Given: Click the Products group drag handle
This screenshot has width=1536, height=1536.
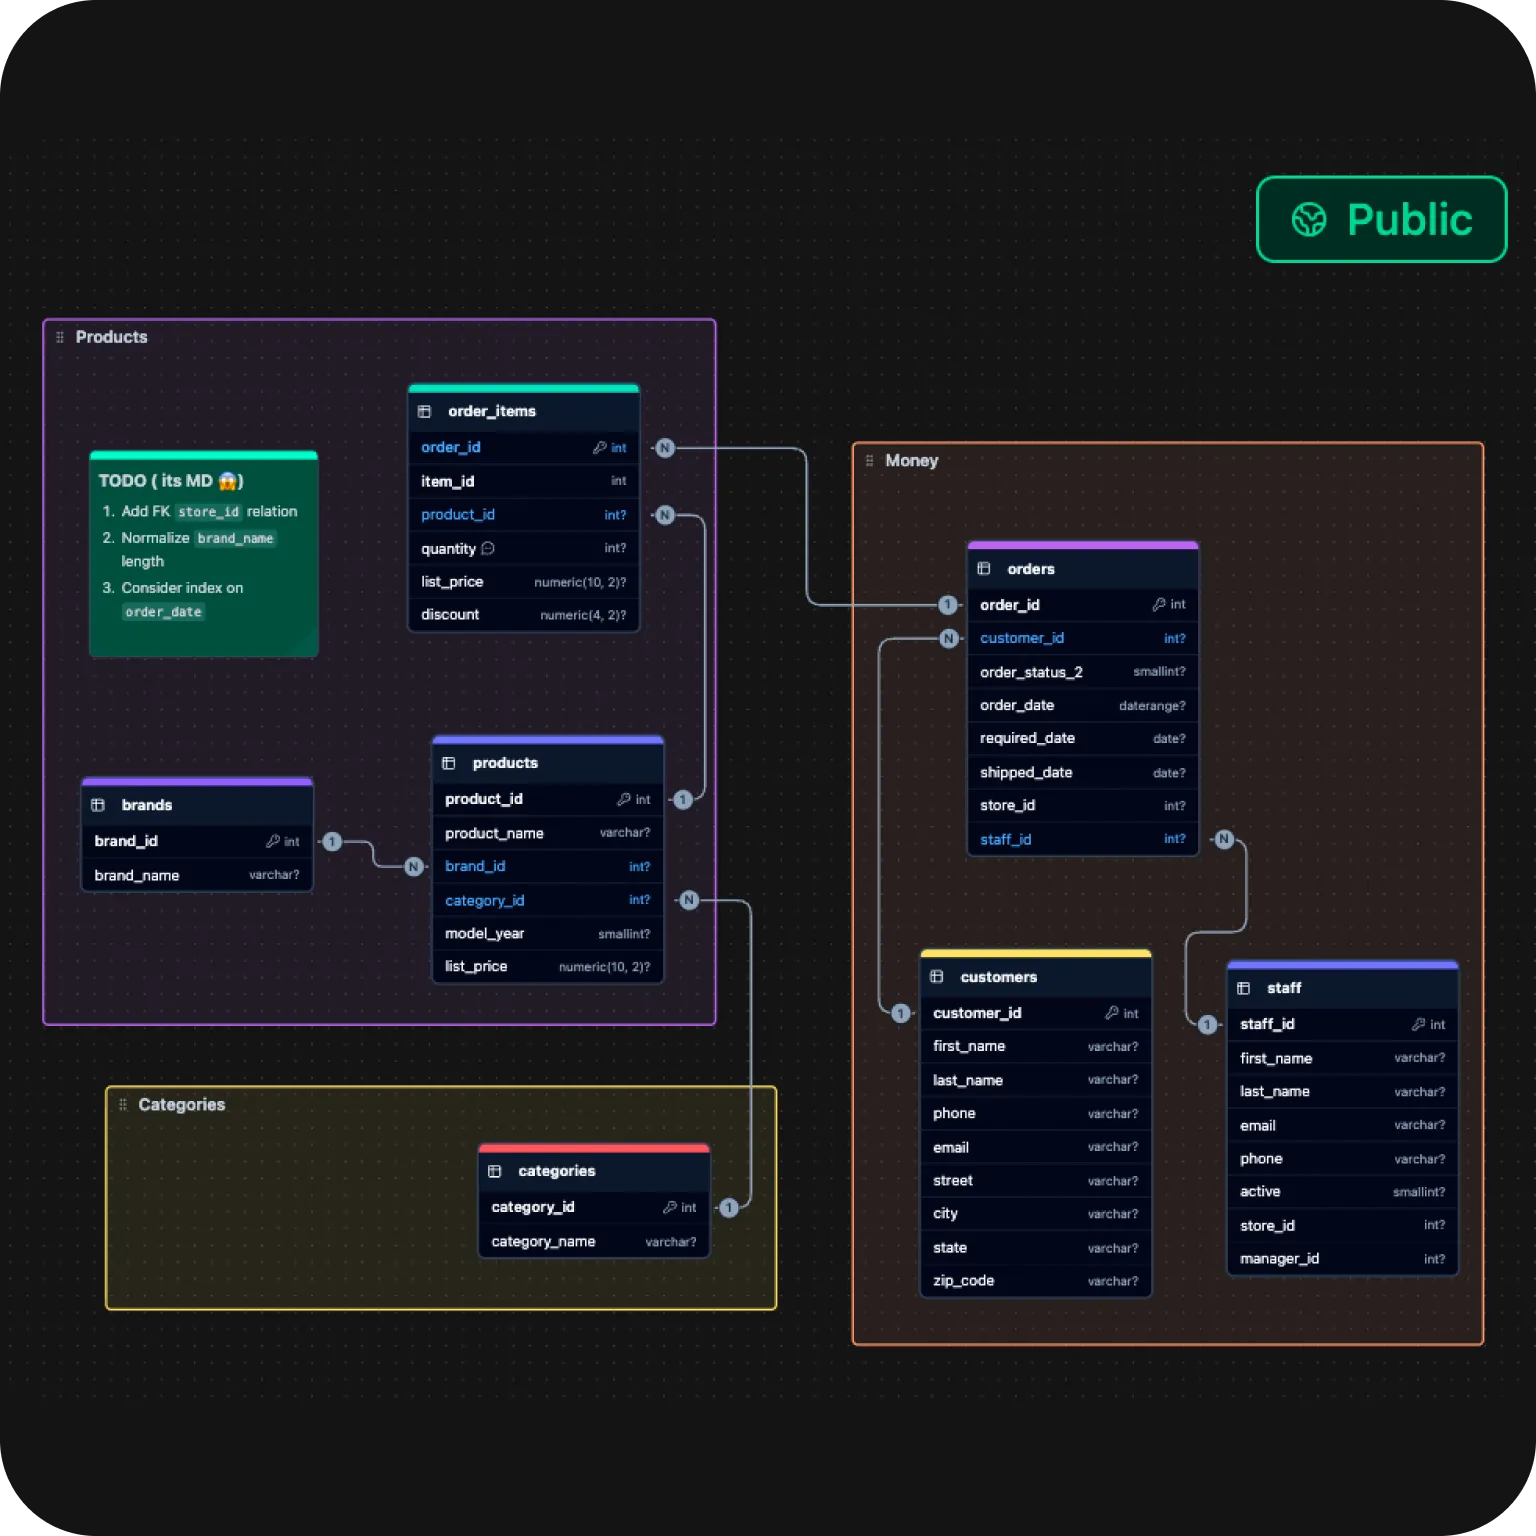Looking at the screenshot, I should tap(60, 337).
